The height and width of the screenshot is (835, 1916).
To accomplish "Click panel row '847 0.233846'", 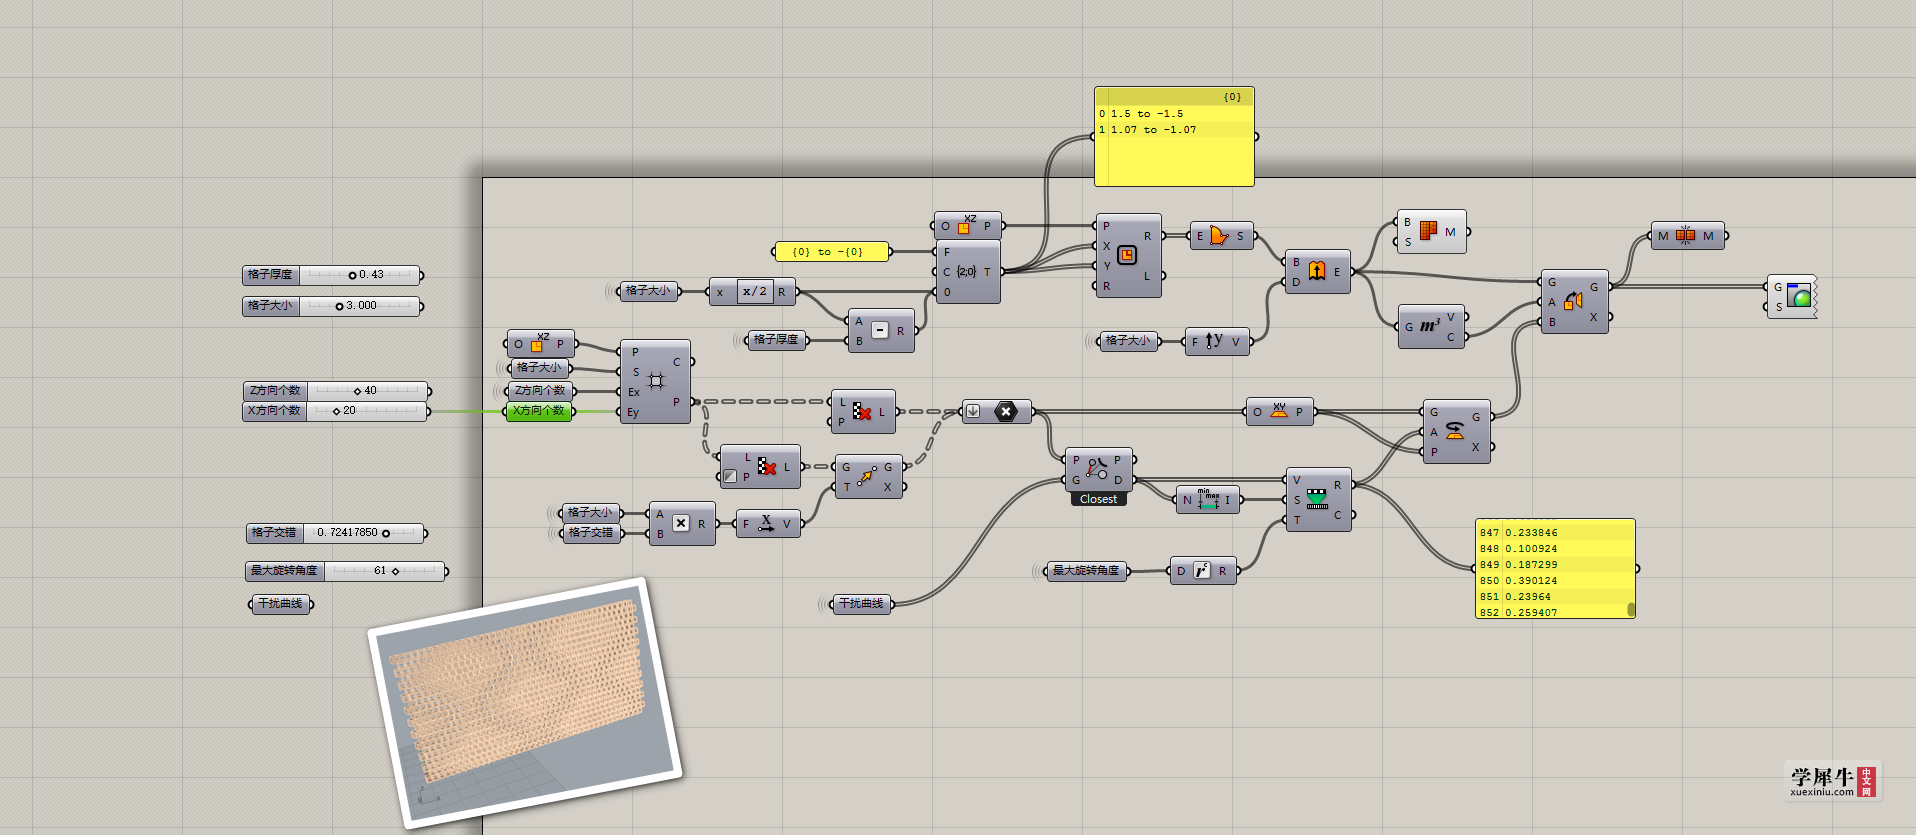I will tap(1551, 533).
